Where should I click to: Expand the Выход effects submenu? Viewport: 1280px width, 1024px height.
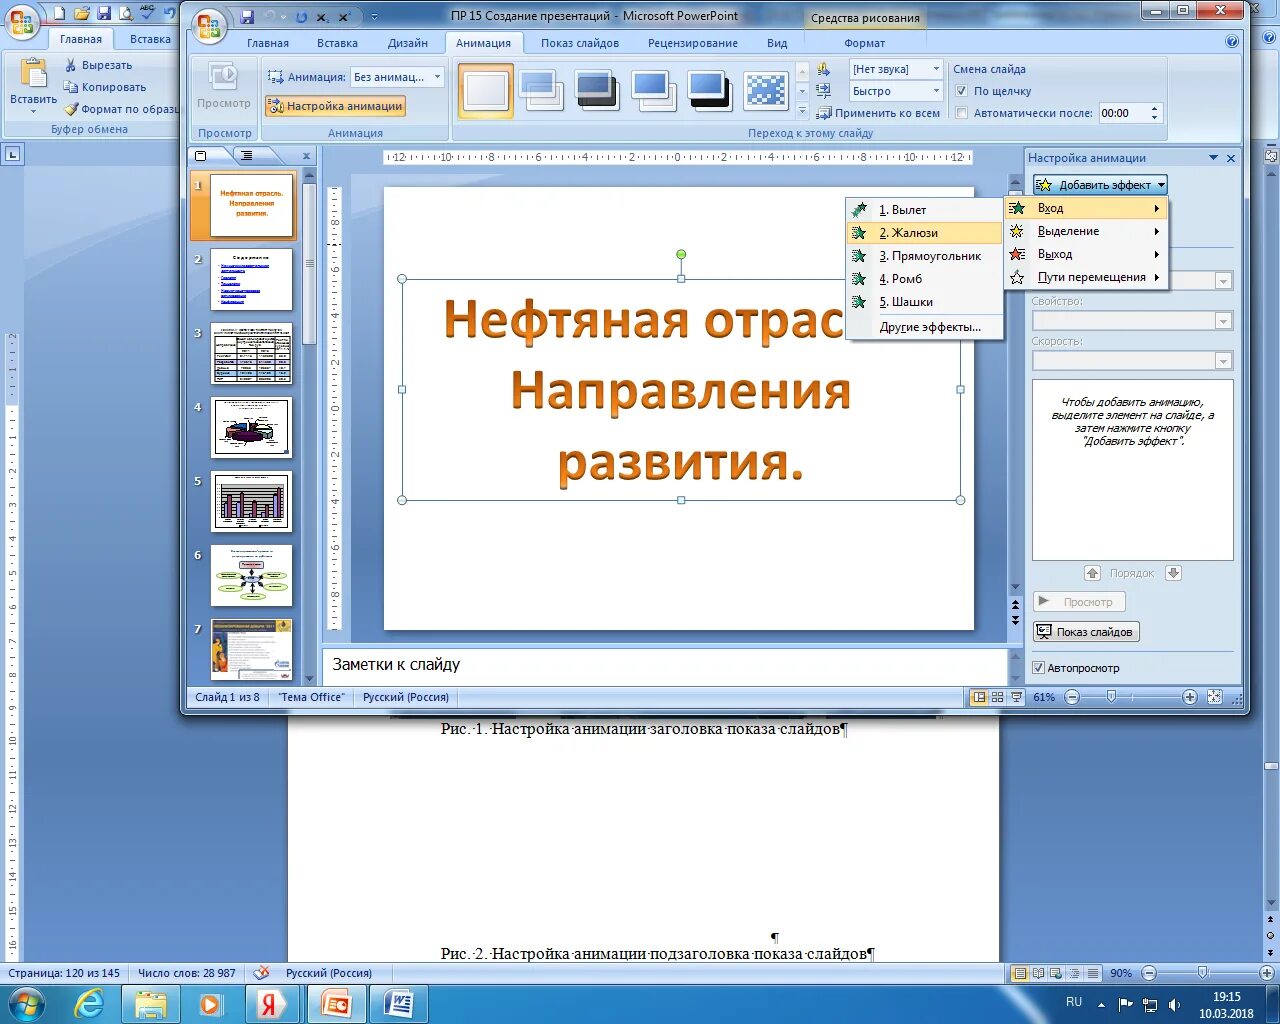pos(1087,254)
